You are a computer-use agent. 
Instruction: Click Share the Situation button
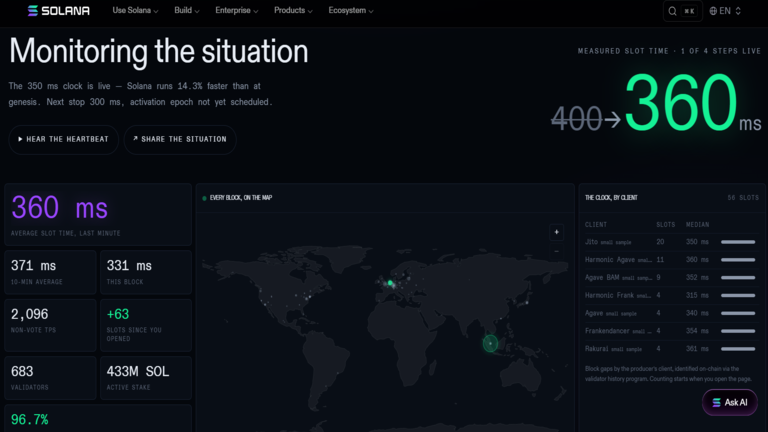[180, 139]
